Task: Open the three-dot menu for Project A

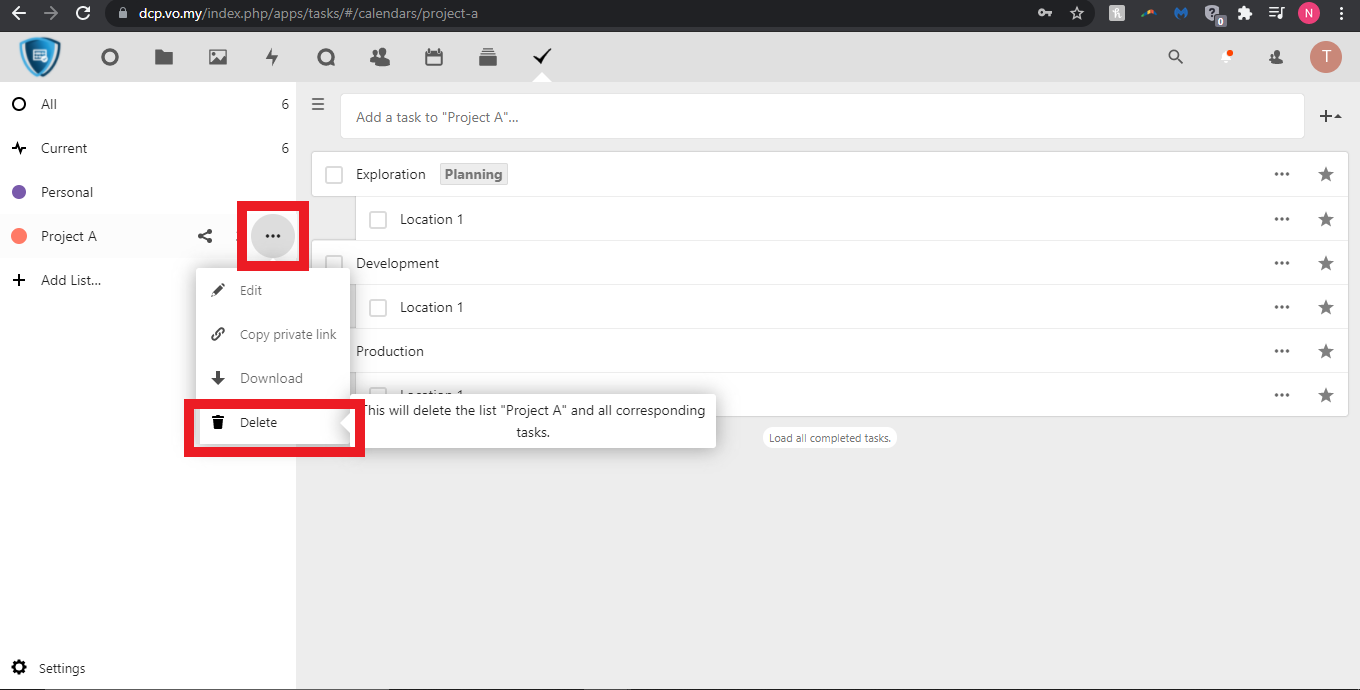Action: (x=273, y=236)
